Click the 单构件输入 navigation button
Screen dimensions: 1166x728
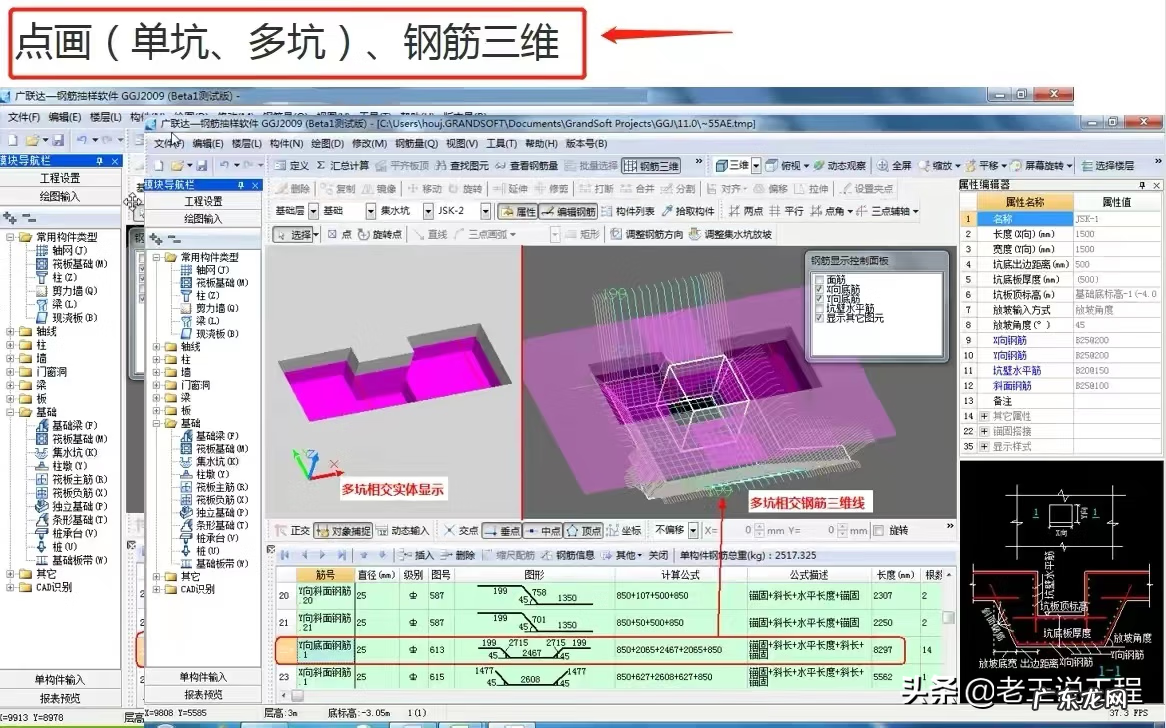click(x=204, y=677)
